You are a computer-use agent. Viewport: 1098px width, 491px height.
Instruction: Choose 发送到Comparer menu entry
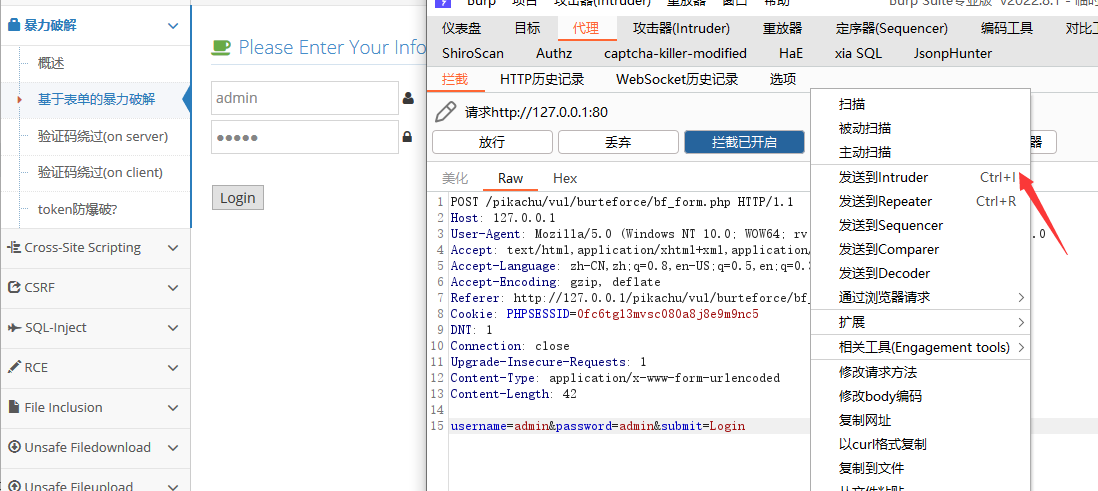[920, 249]
